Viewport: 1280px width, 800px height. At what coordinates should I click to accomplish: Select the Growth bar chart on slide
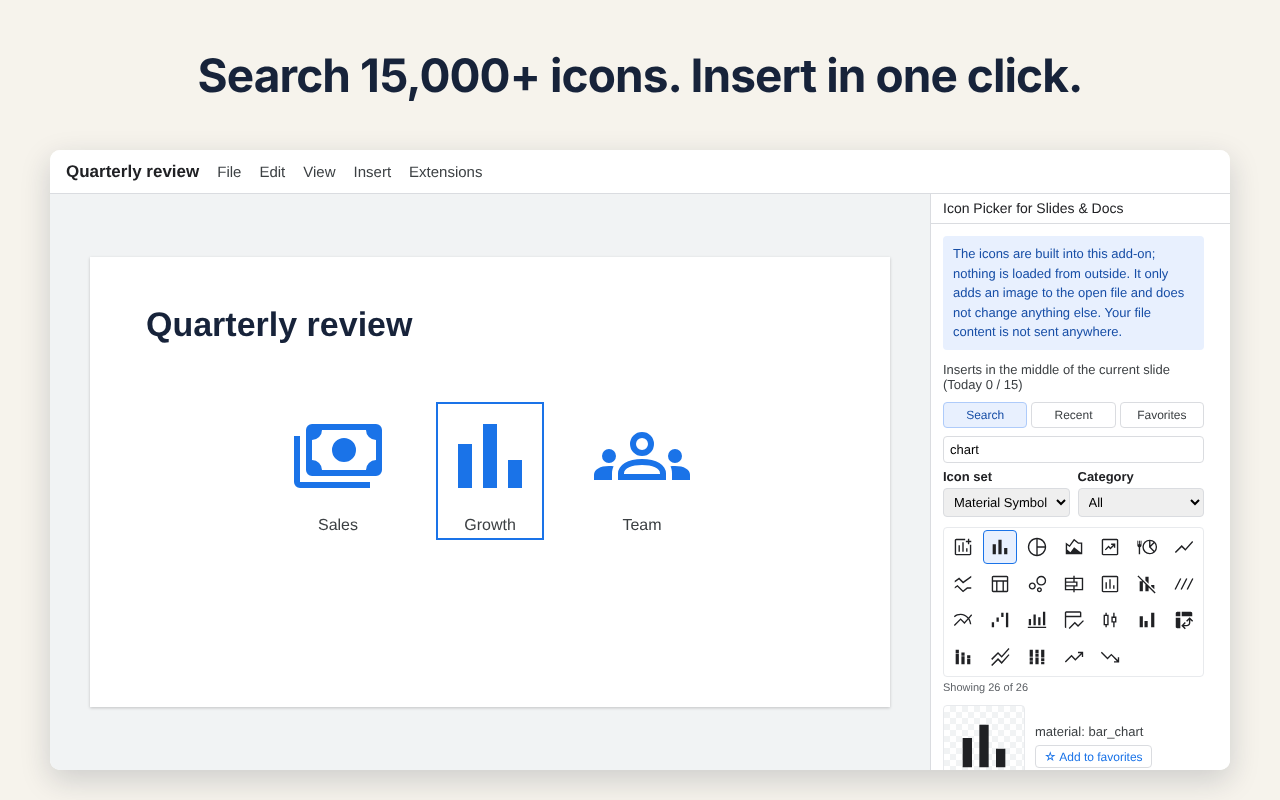(x=490, y=471)
